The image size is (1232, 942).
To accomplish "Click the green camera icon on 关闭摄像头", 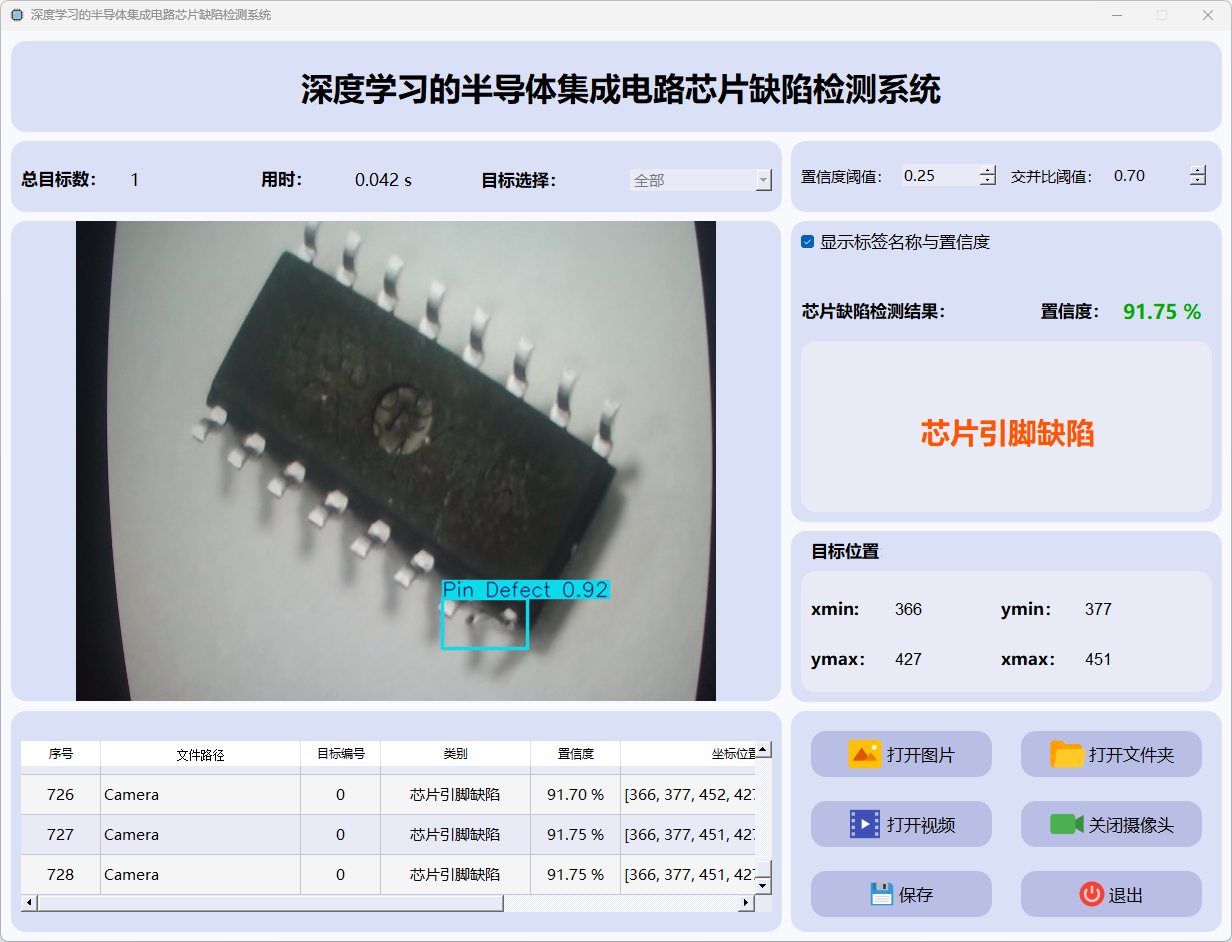I will (1066, 824).
